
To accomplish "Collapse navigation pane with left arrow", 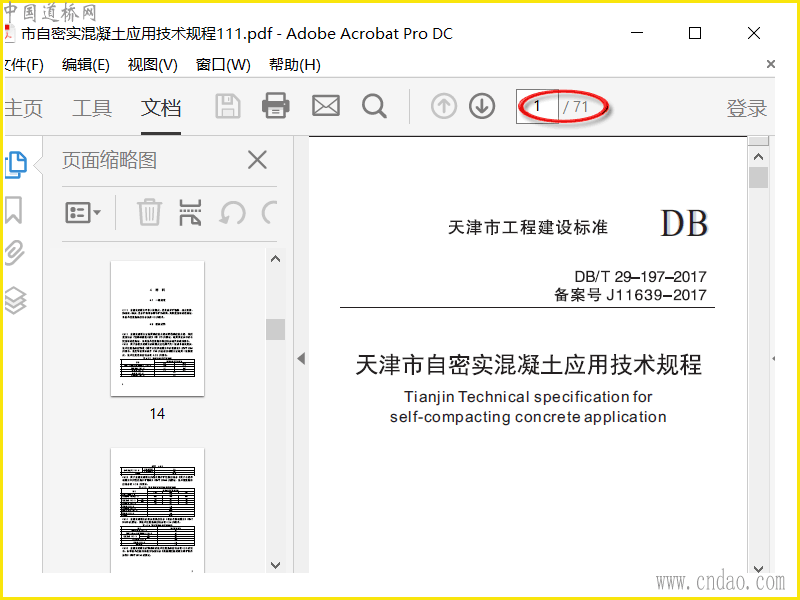I will 301,359.
